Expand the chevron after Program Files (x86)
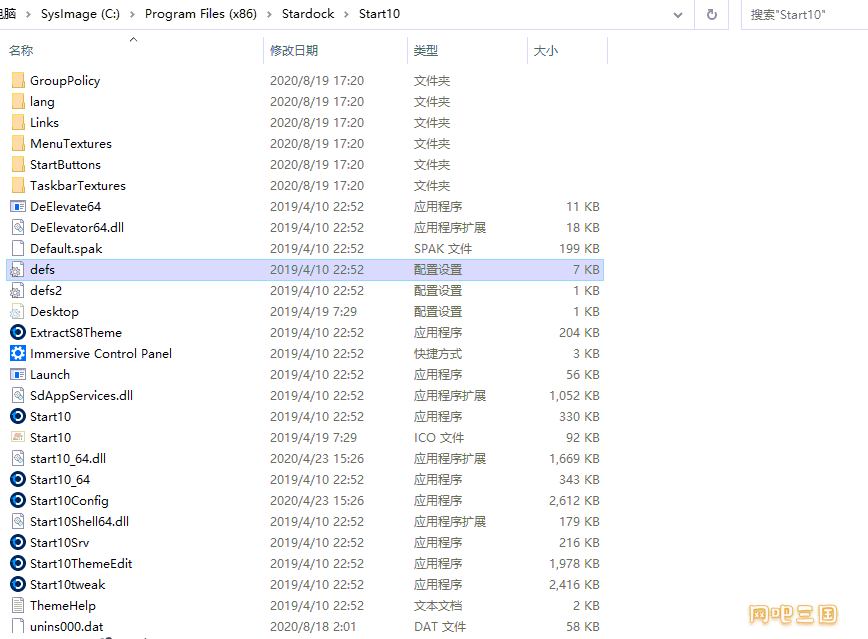Image resolution: width=868 pixels, height=639 pixels. pos(270,14)
